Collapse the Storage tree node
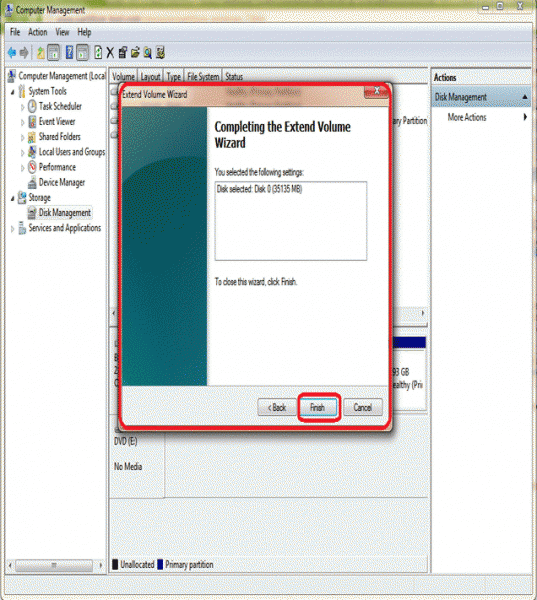This screenshot has width=537, height=600. [x=13, y=198]
